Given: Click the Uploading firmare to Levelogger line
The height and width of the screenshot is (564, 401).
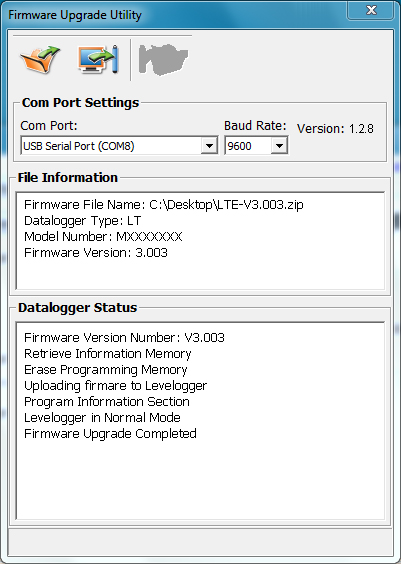Looking at the screenshot, I should coord(115,386).
